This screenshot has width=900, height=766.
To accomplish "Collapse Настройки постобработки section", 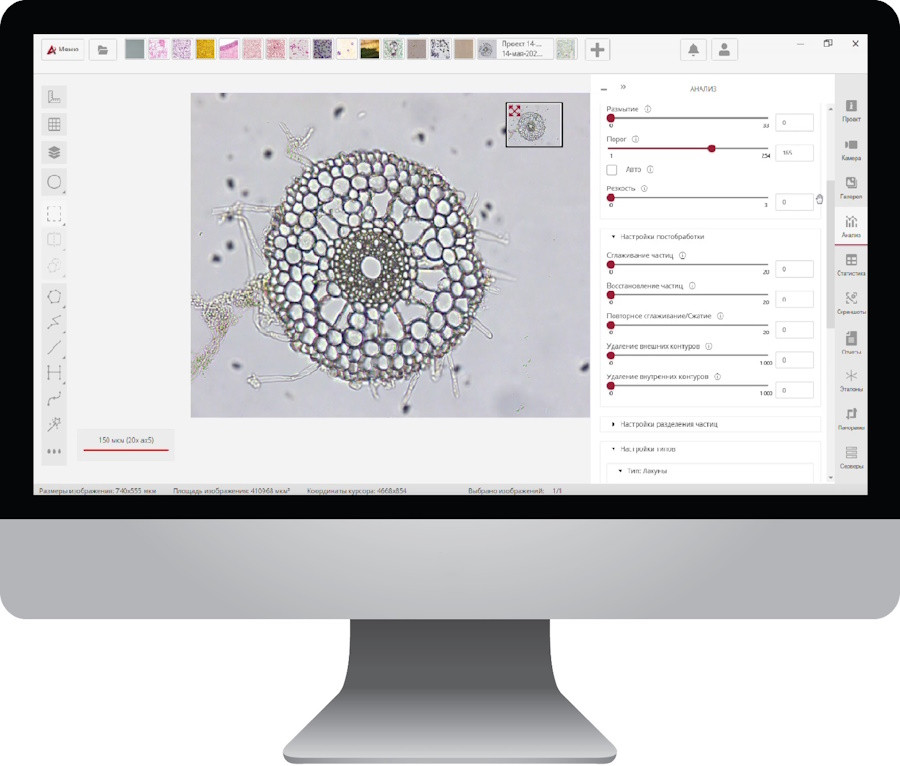I will (614, 236).
